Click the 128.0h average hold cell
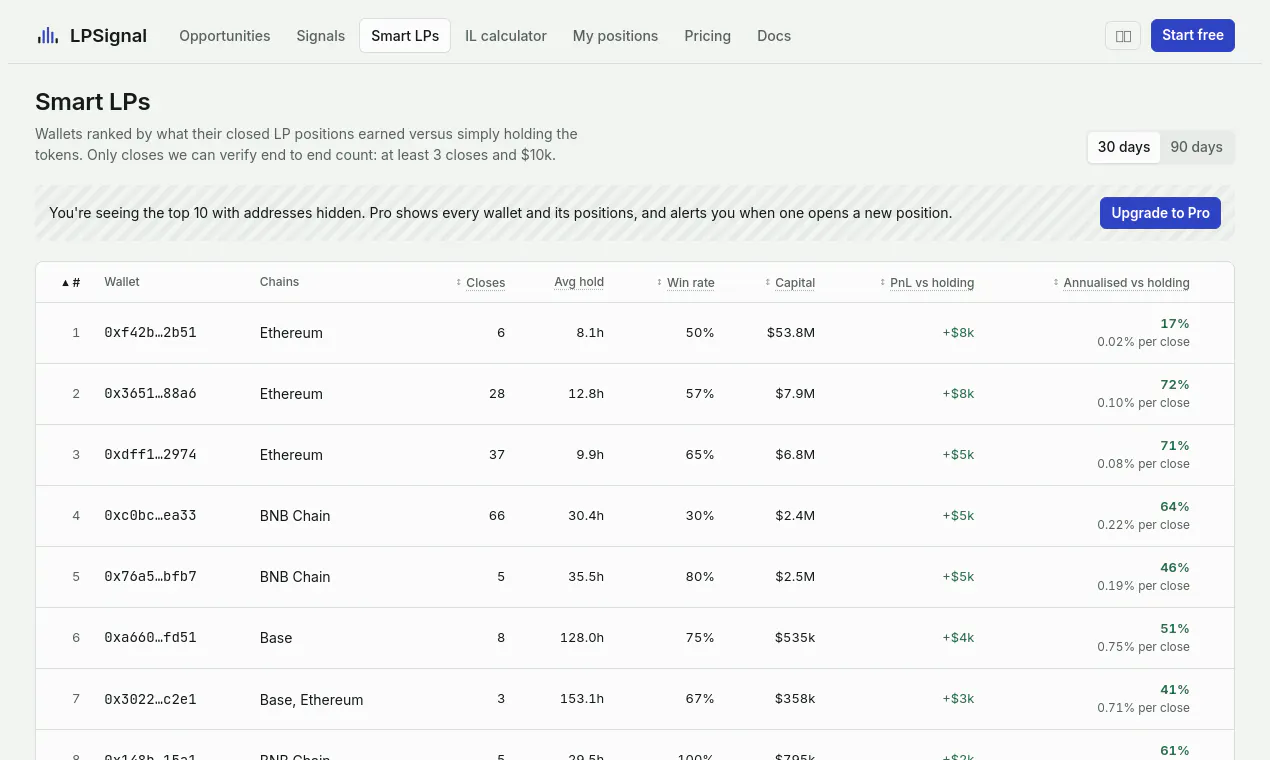Screen dimensions: 1270x760 point(582,638)
